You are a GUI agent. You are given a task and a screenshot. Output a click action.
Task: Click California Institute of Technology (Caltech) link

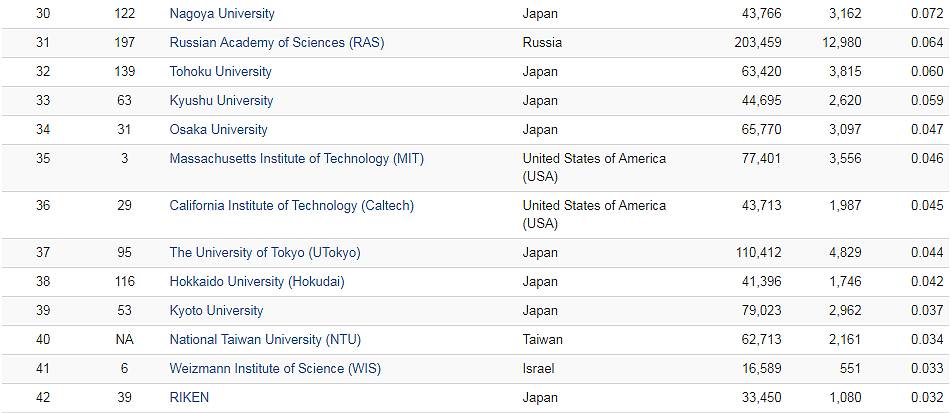[x=291, y=206]
